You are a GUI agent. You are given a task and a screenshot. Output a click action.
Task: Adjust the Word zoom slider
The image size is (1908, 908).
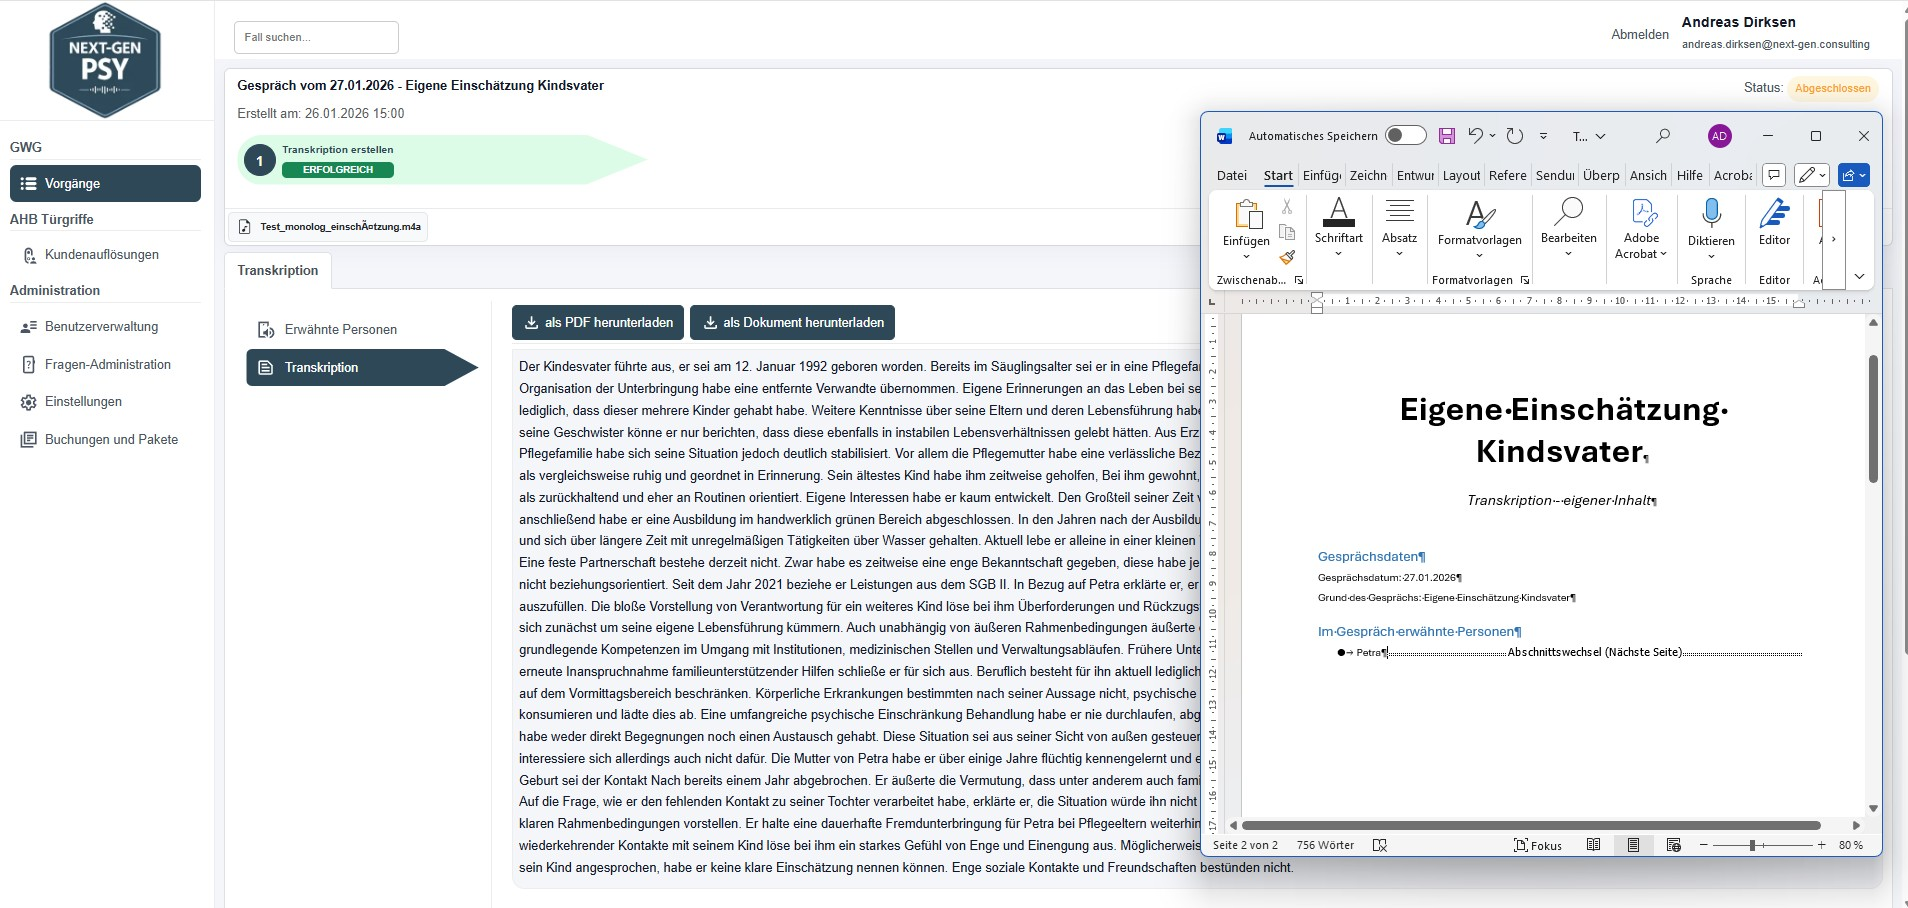1752,845
